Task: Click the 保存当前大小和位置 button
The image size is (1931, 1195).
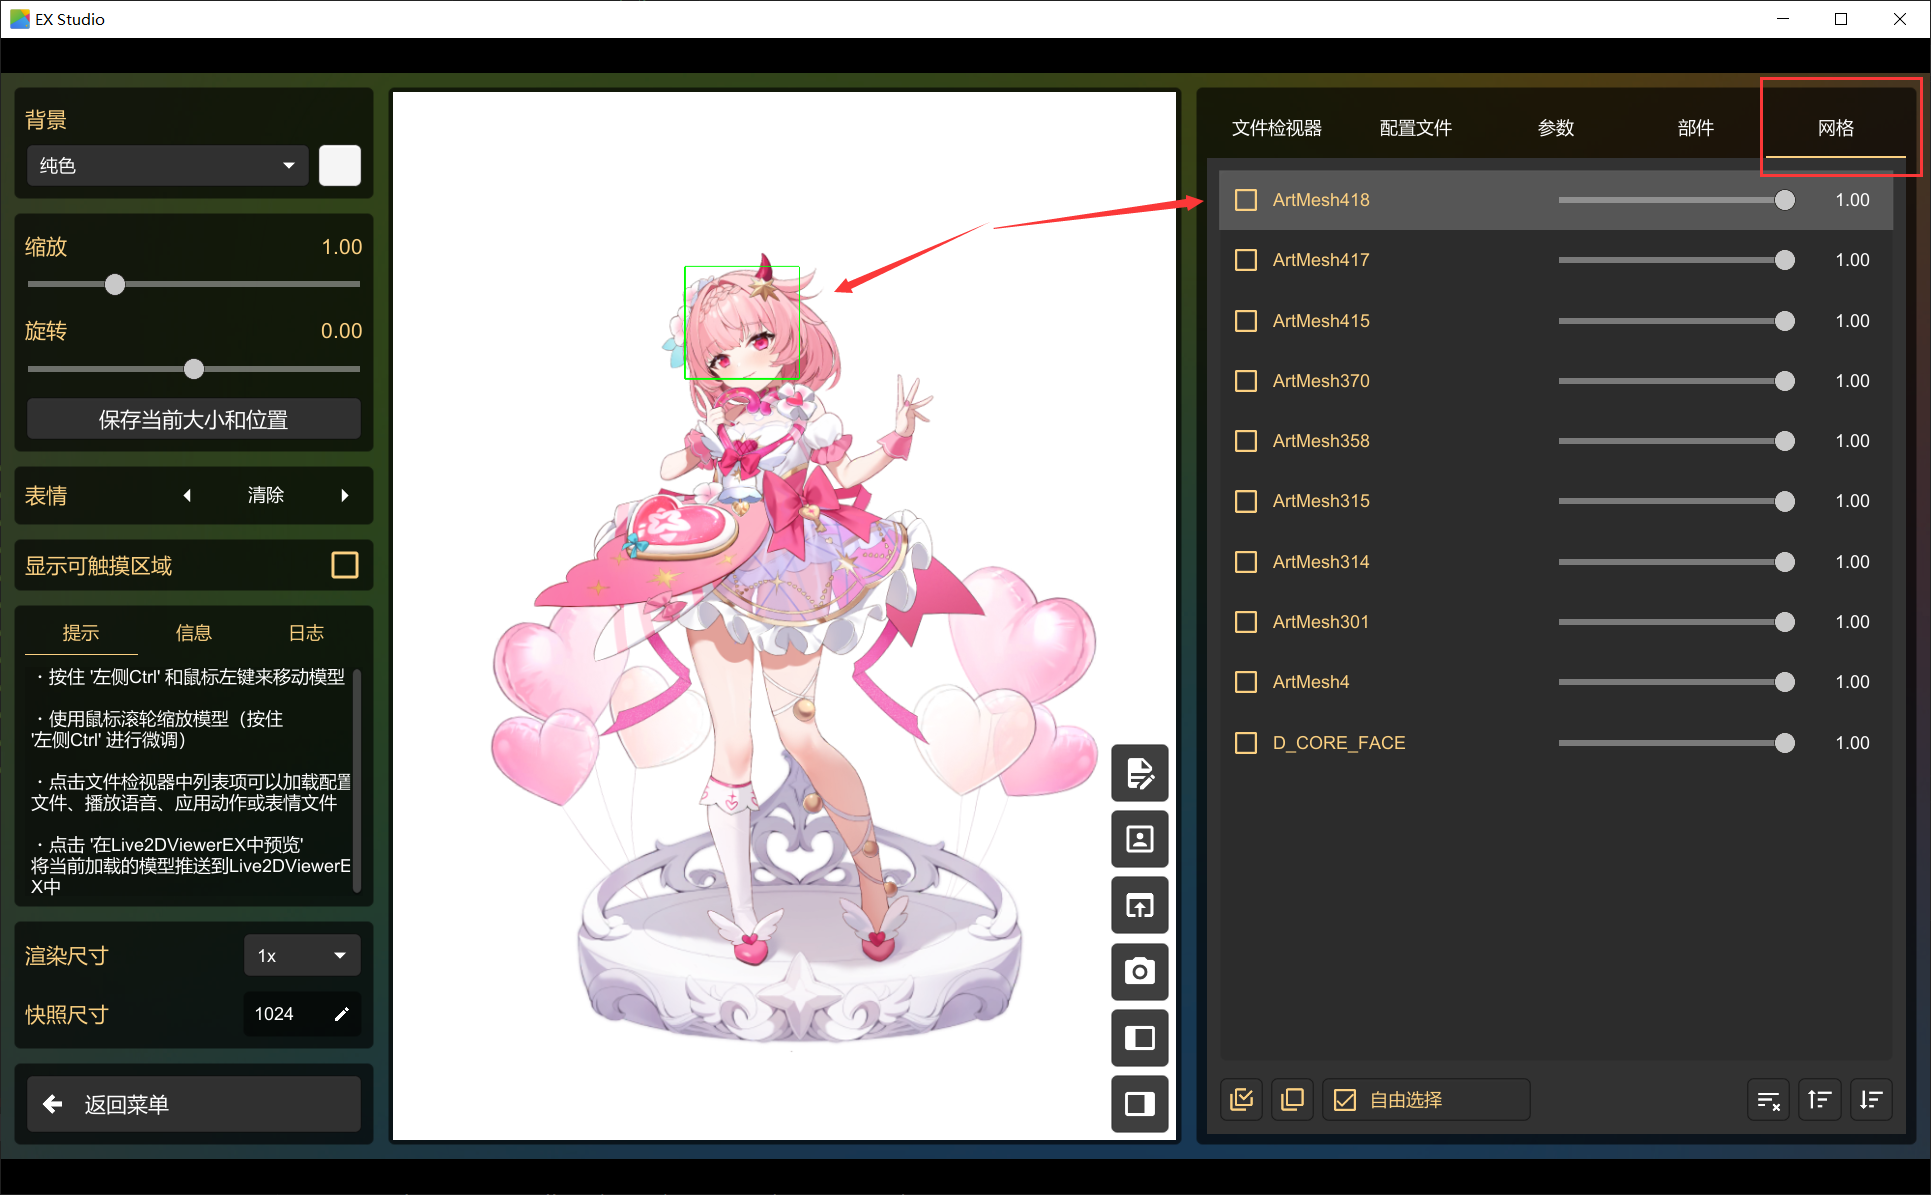Action: [194, 420]
